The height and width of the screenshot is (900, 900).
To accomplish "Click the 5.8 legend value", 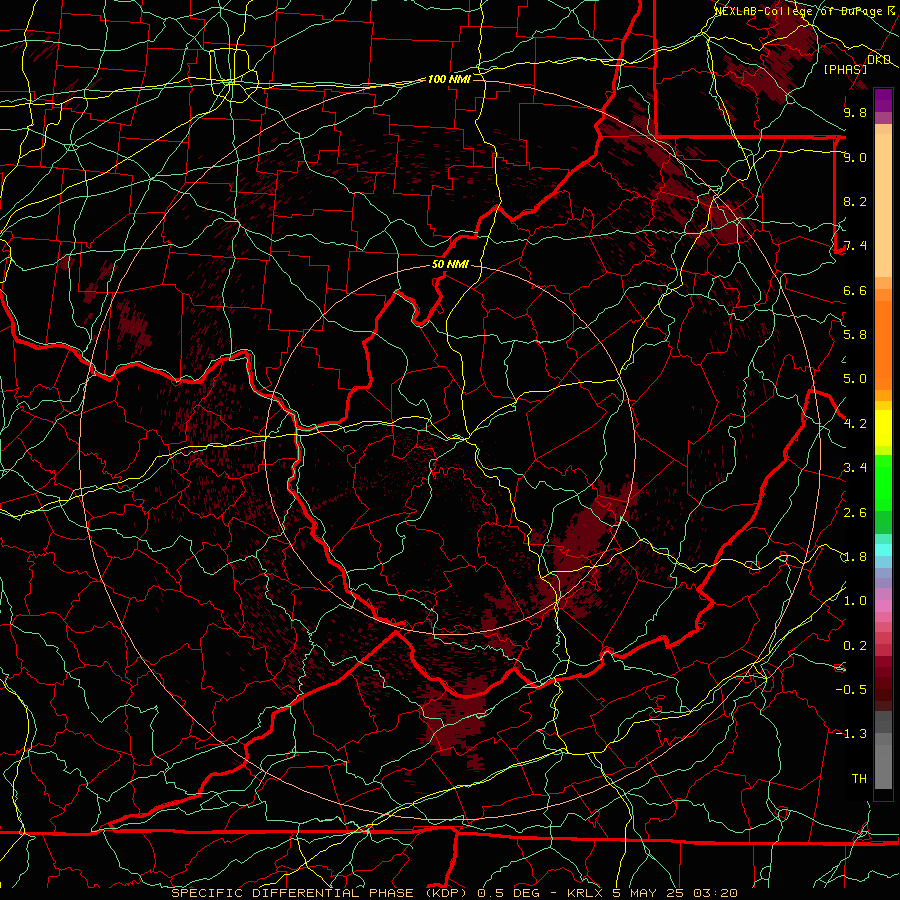I will (855, 335).
